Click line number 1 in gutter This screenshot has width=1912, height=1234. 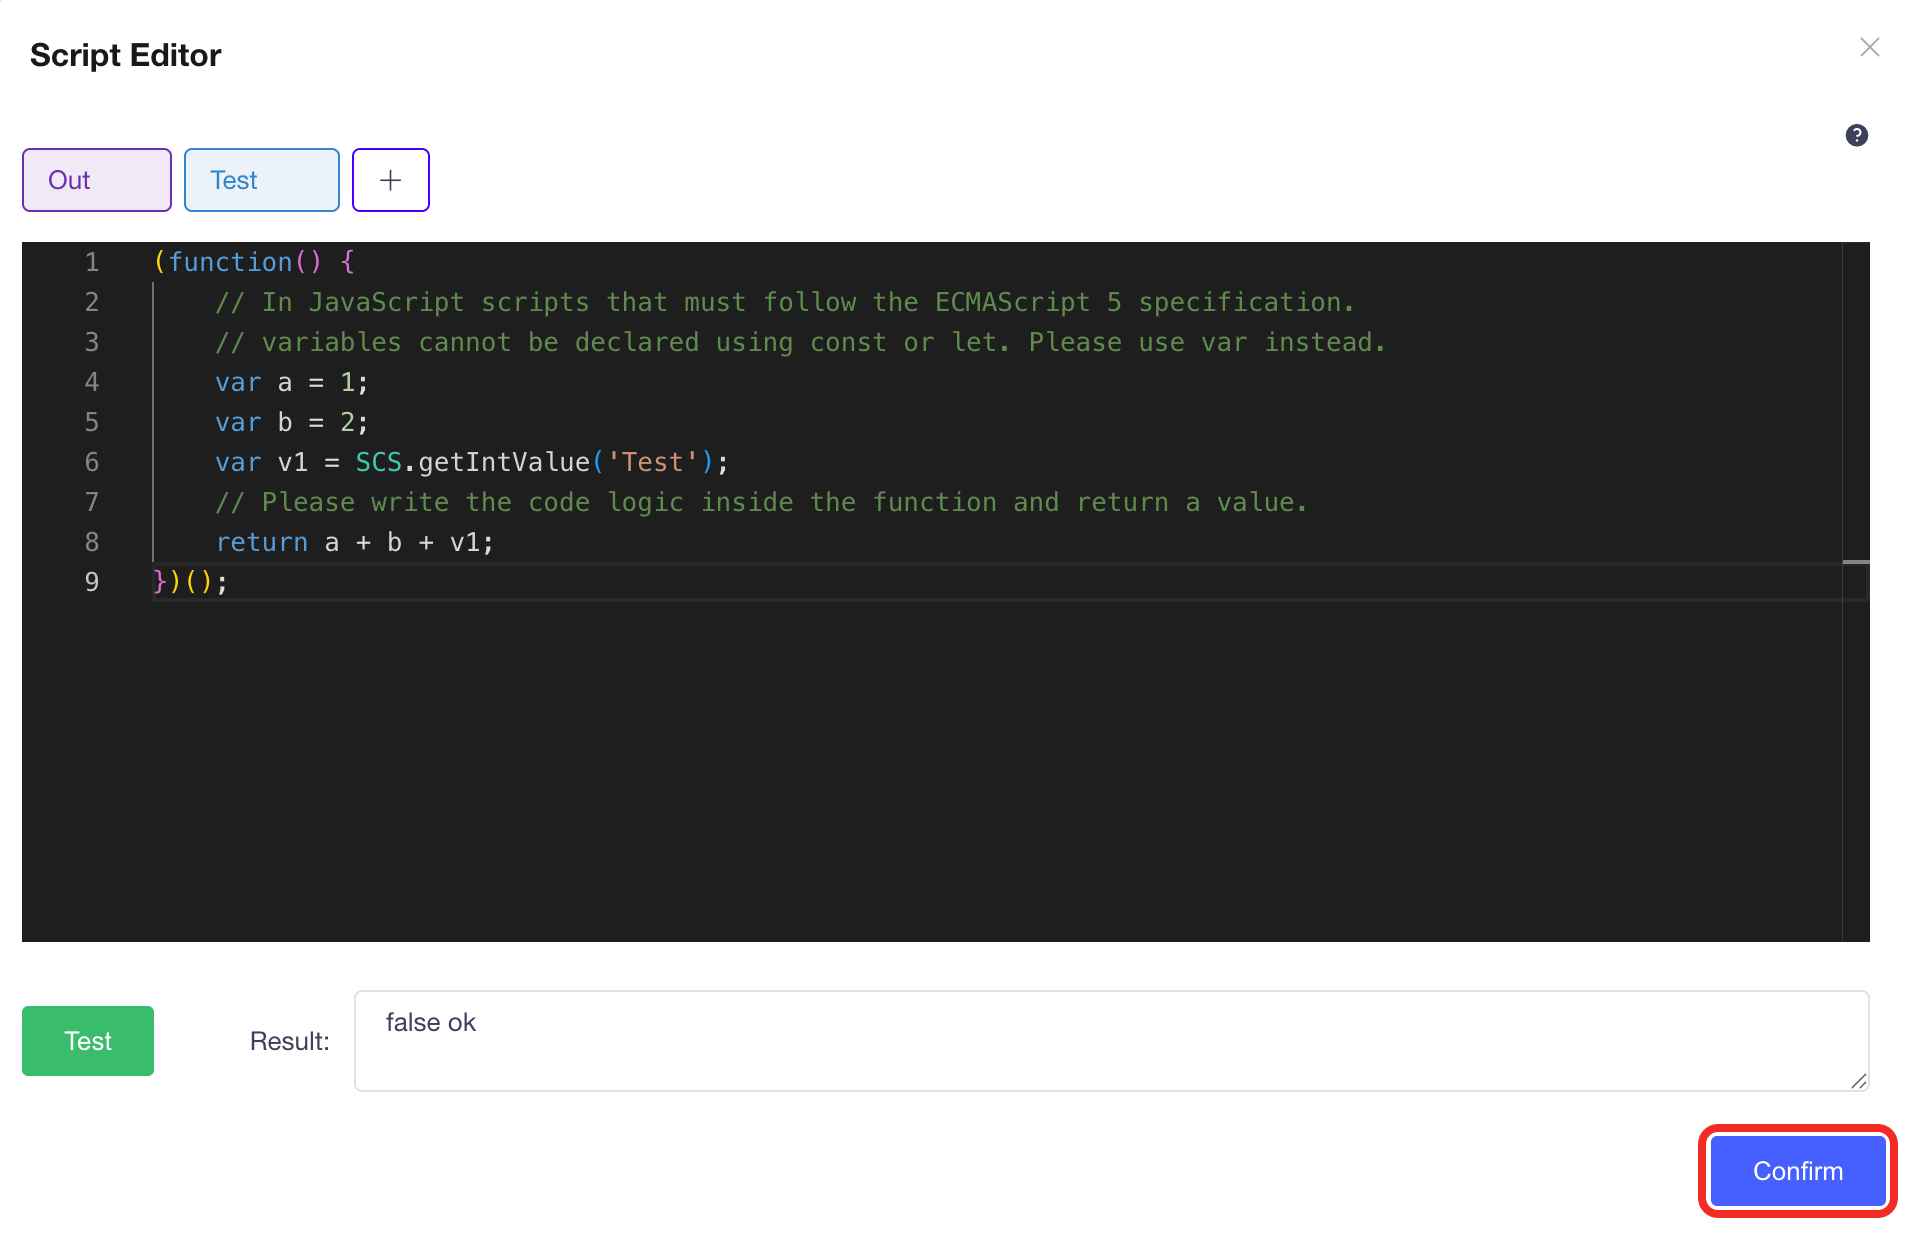[91, 262]
